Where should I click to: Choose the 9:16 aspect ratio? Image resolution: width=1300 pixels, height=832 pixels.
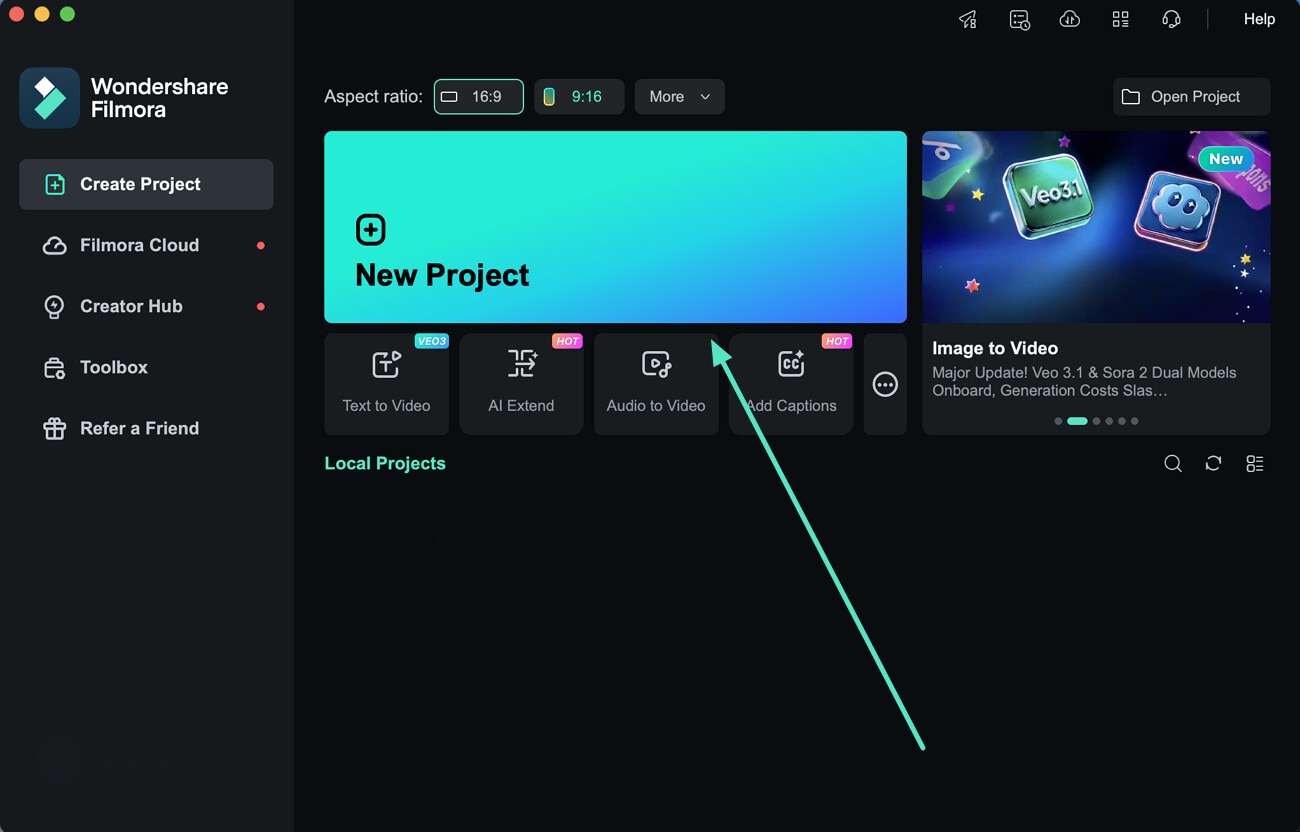coord(579,97)
